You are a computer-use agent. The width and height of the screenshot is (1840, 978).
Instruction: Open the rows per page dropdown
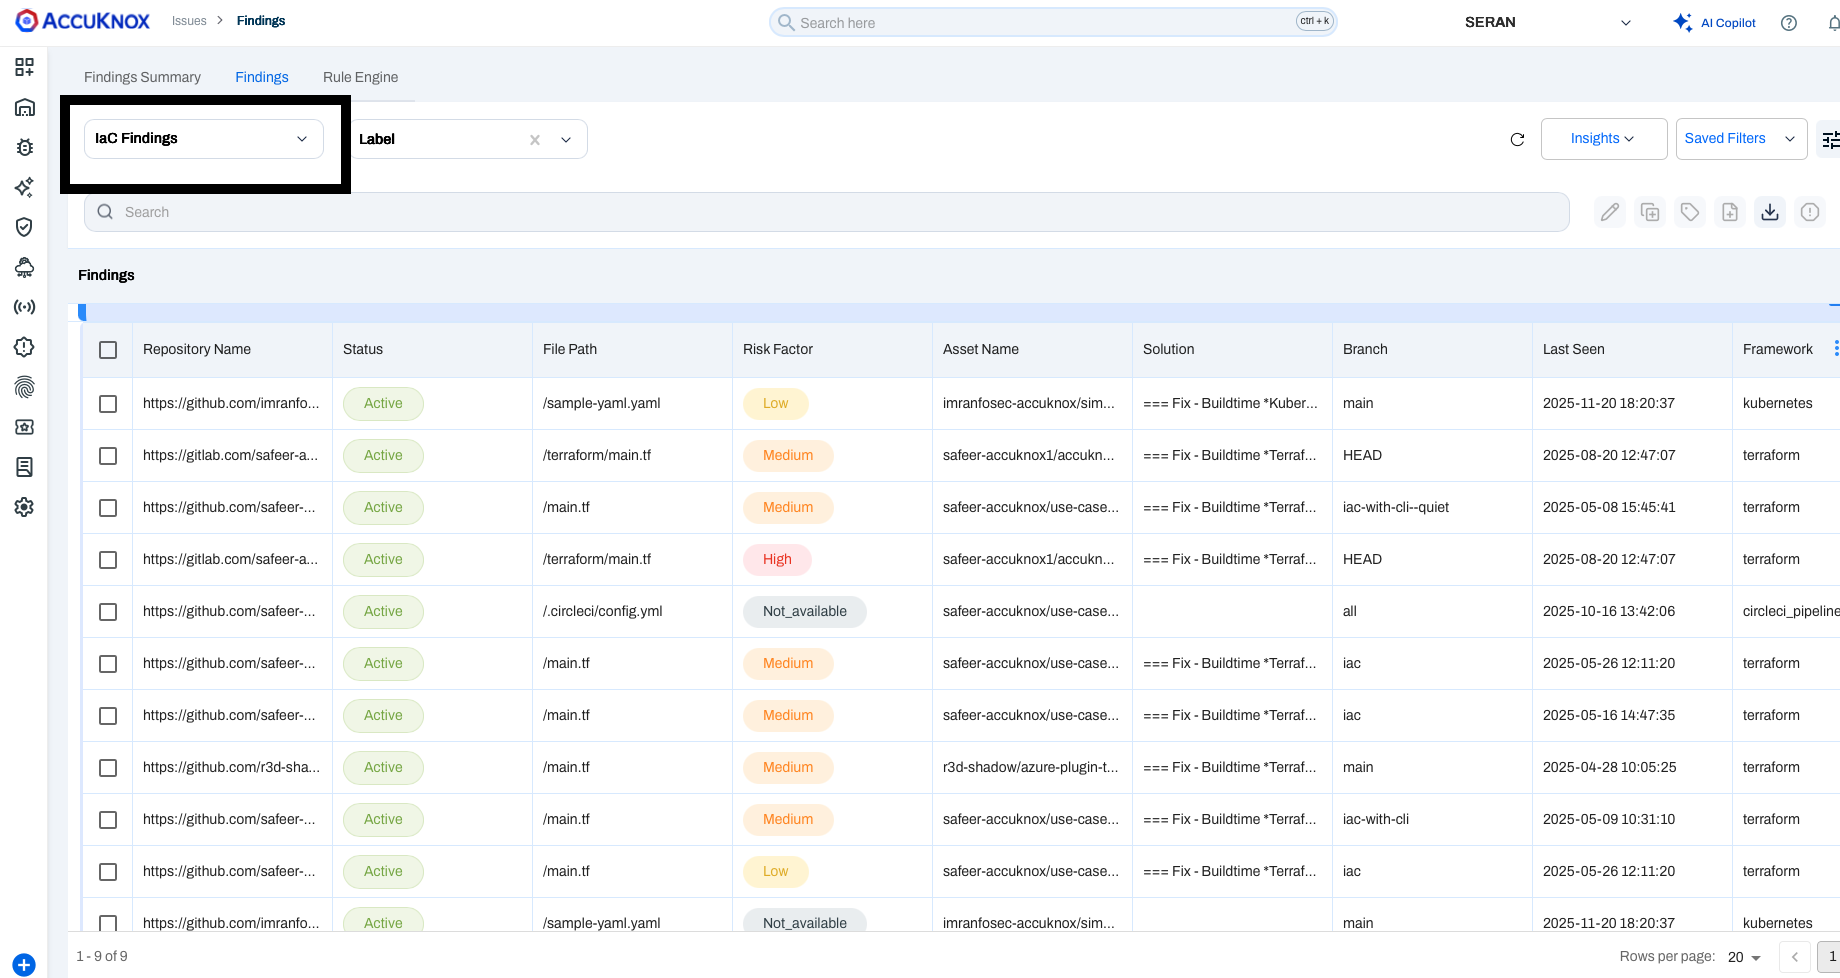point(1745,957)
